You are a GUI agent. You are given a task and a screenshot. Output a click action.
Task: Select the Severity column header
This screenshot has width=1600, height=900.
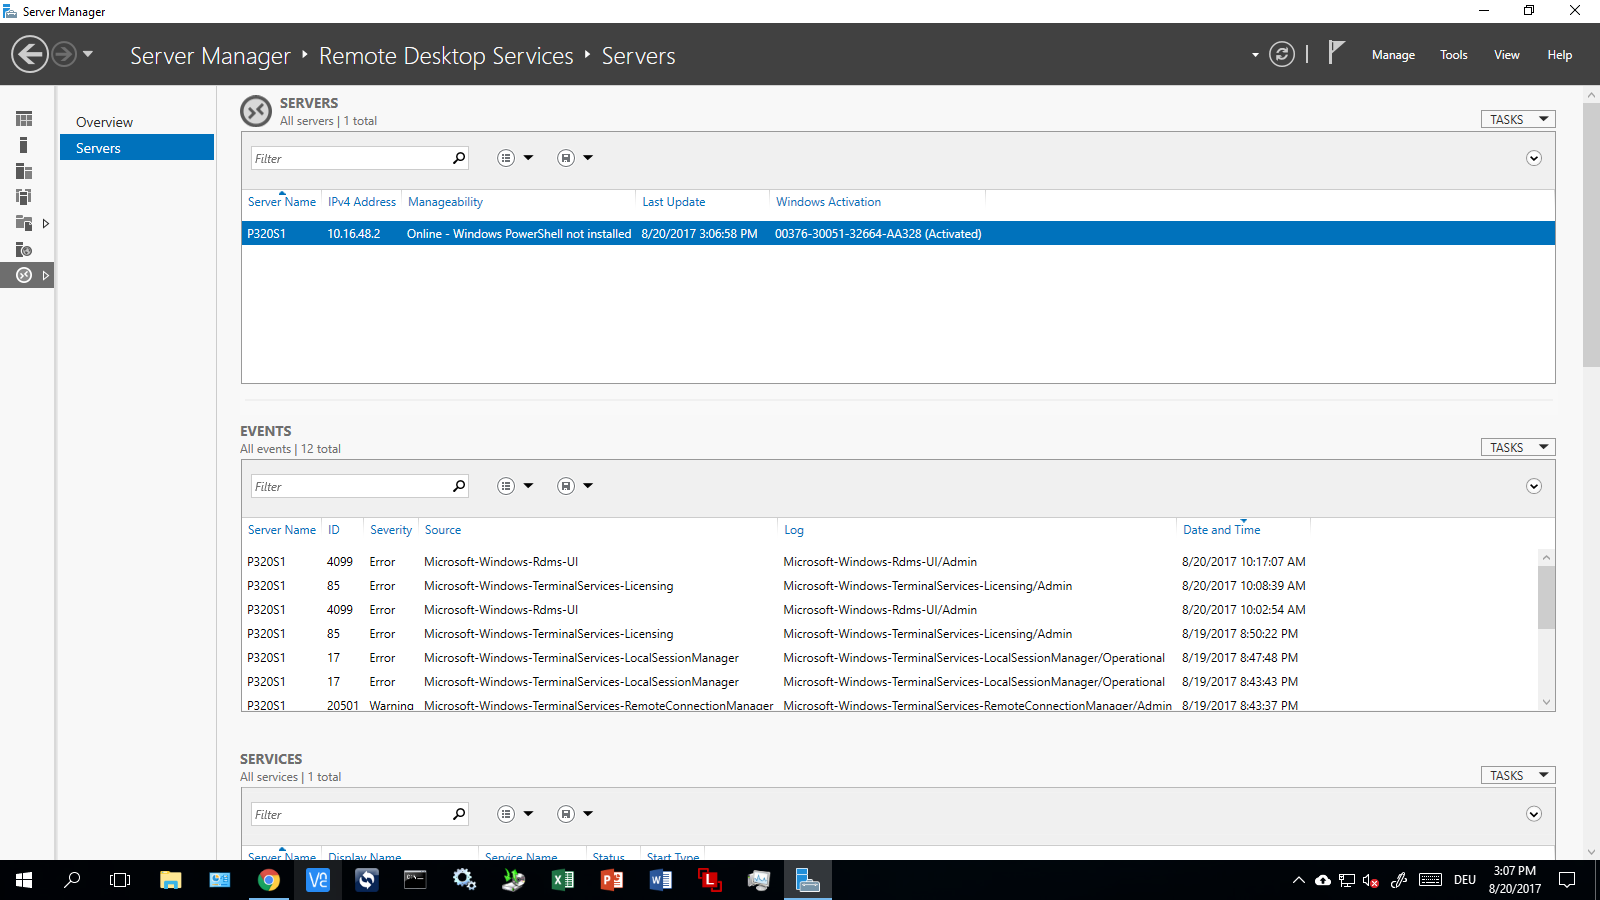point(390,529)
